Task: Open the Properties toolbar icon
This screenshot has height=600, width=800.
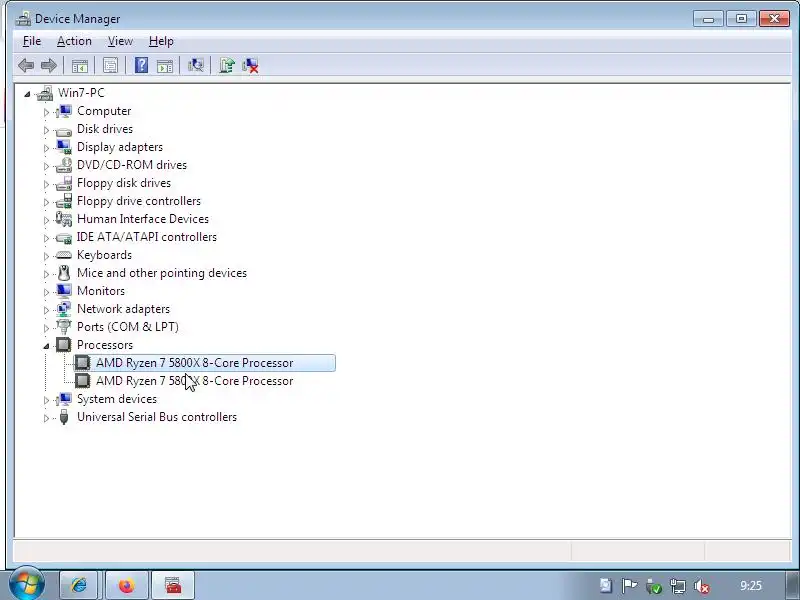Action: pyautogui.click(x=110, y=65)
